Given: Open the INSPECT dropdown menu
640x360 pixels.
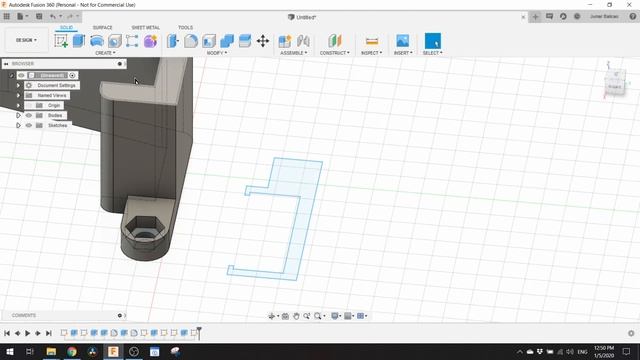Looking at the screenshot, I should click(x=372, y=53).
